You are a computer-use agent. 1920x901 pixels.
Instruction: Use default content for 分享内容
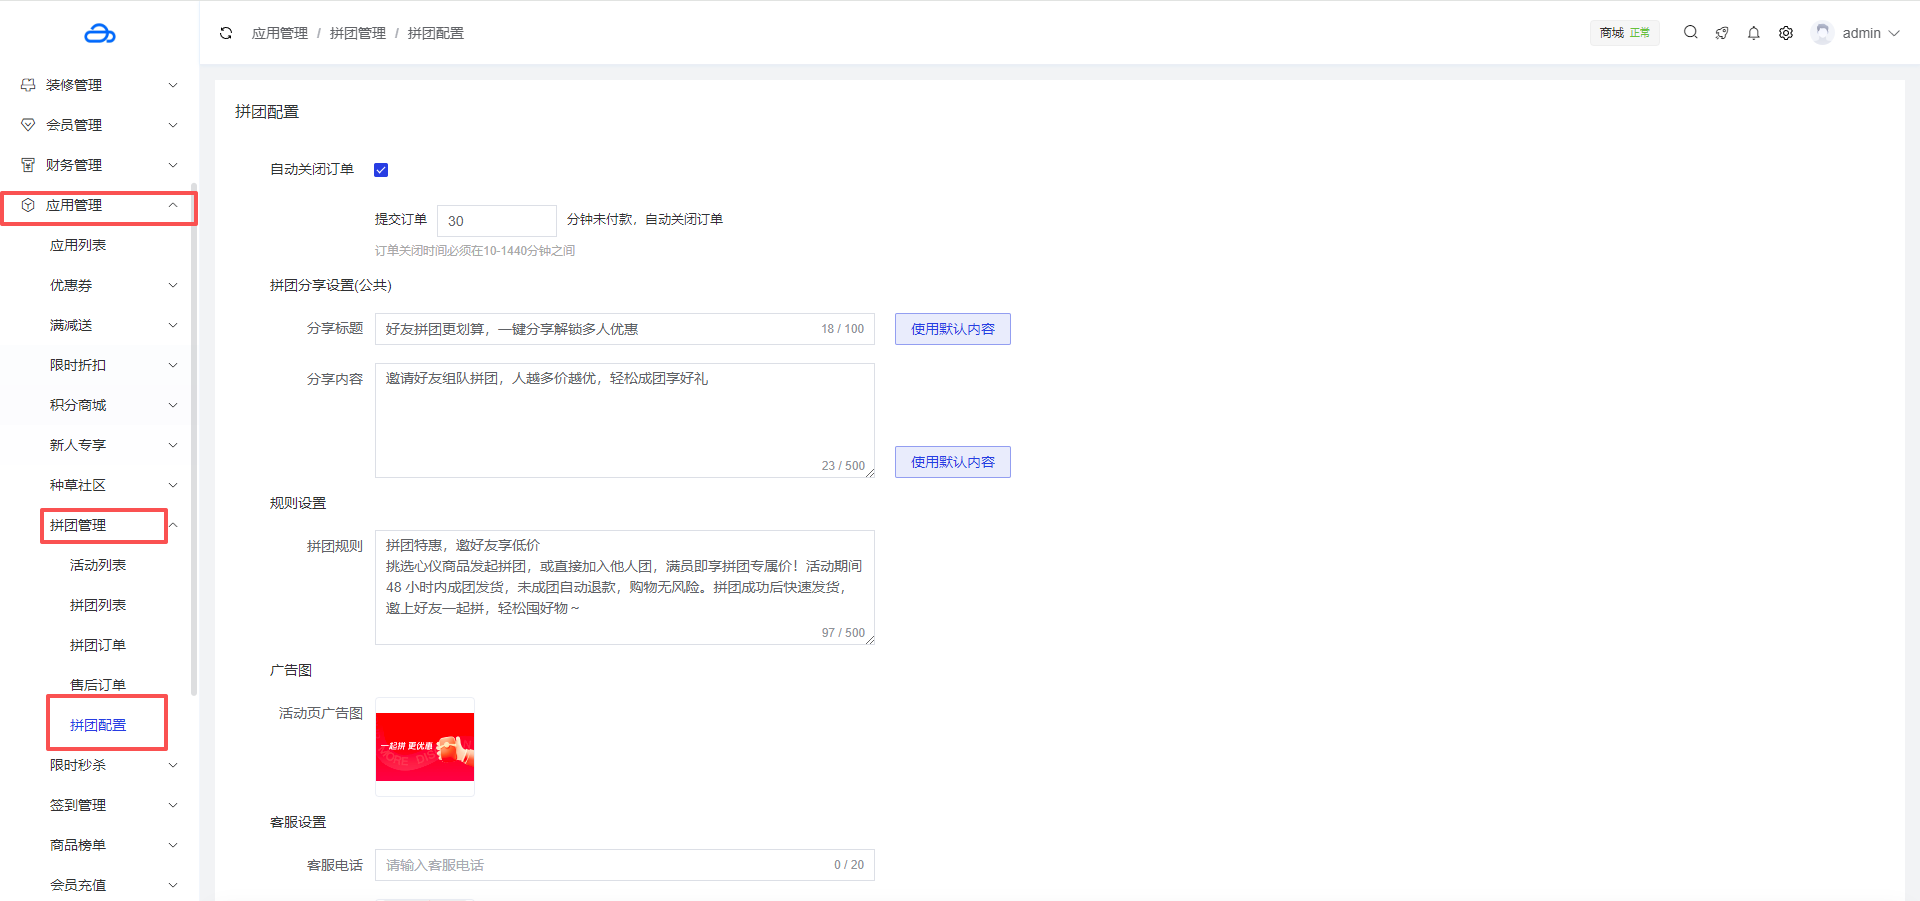(952, 462)
